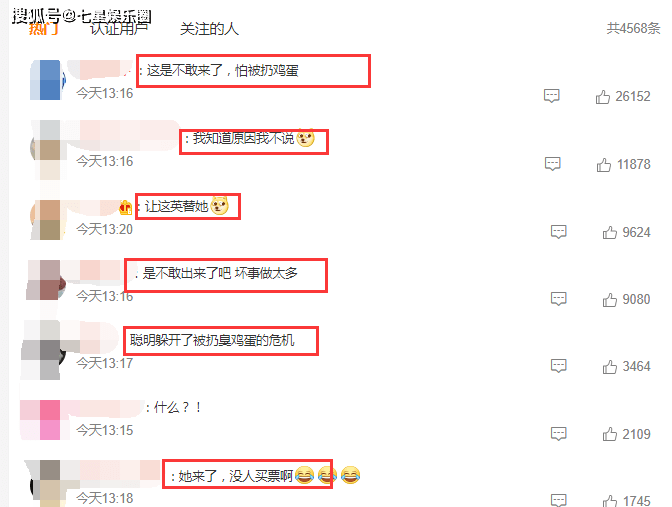Click comment text 让这英替她
This screenshot has width=672, height=507.
pos(176,207)
